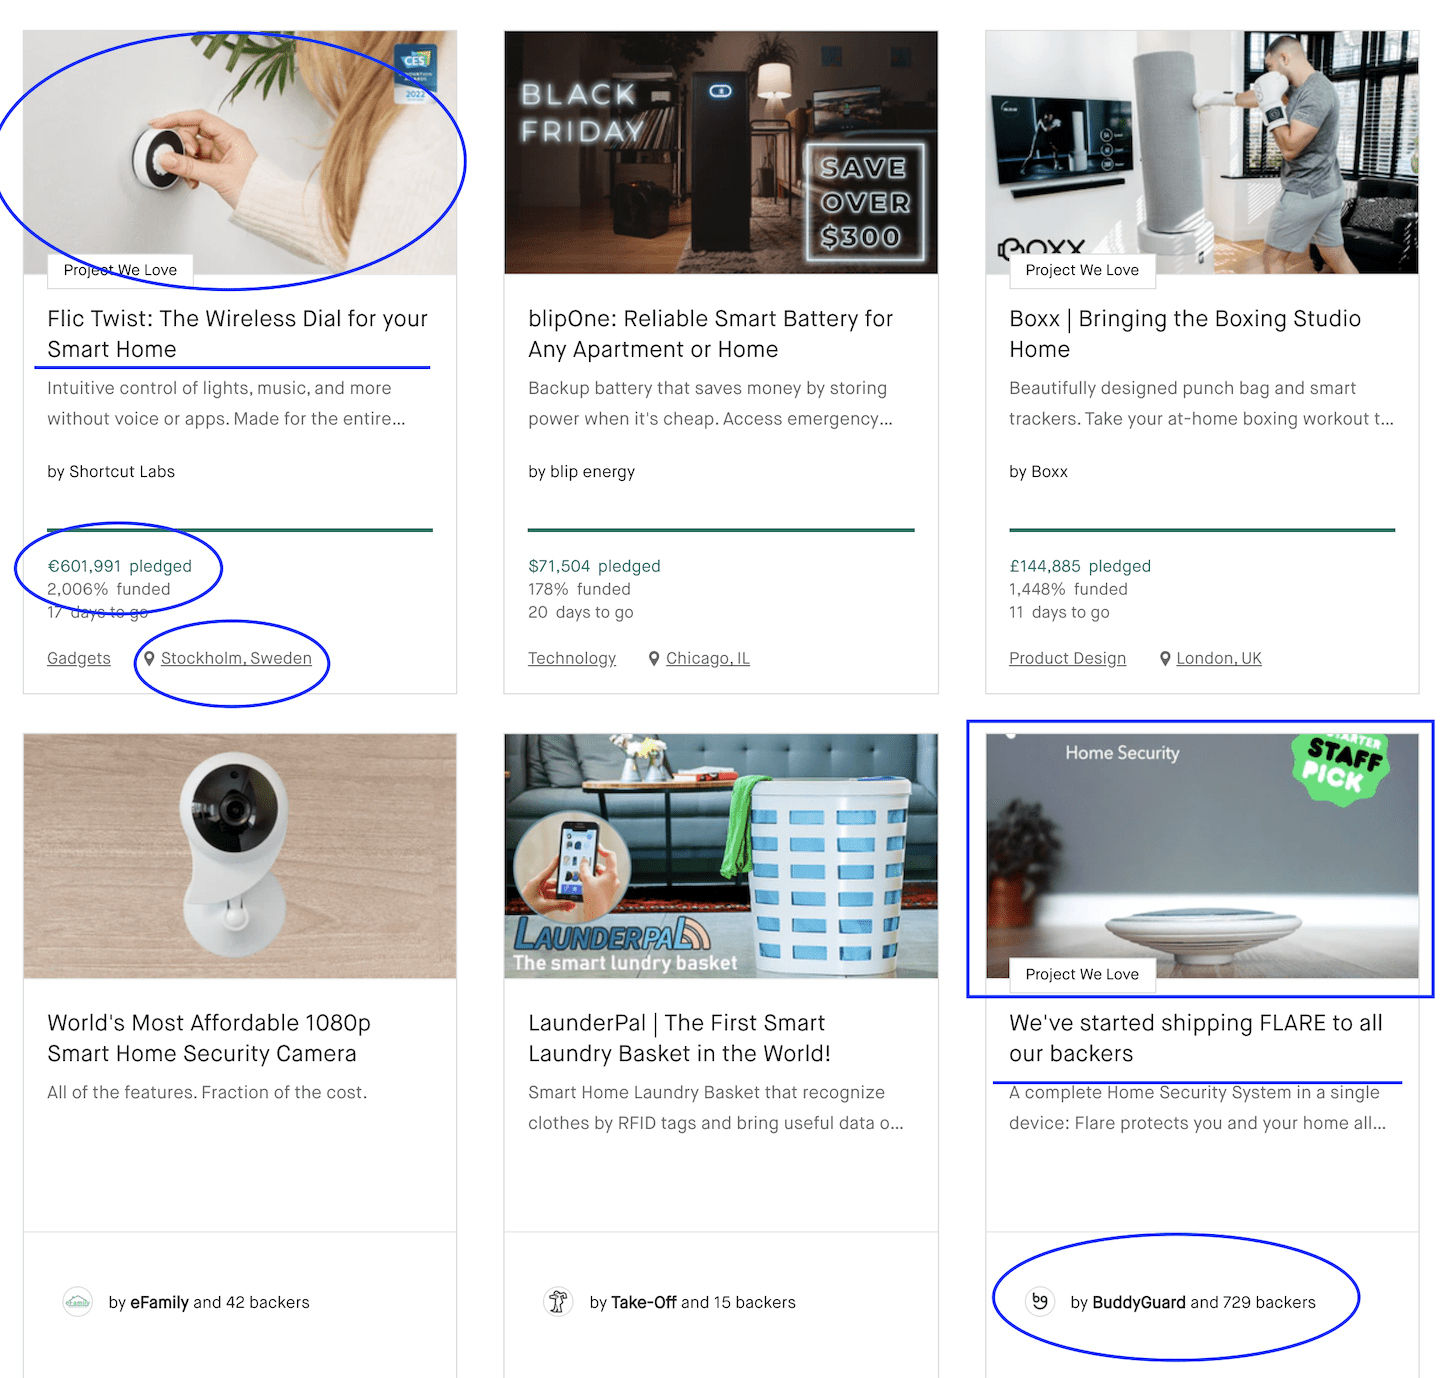Open World's Most Affordable 1080p Camera title
Image resolution: width=1448 pixels, height=1378 pixels.
pyautogui.click(x=209, y=1038)
